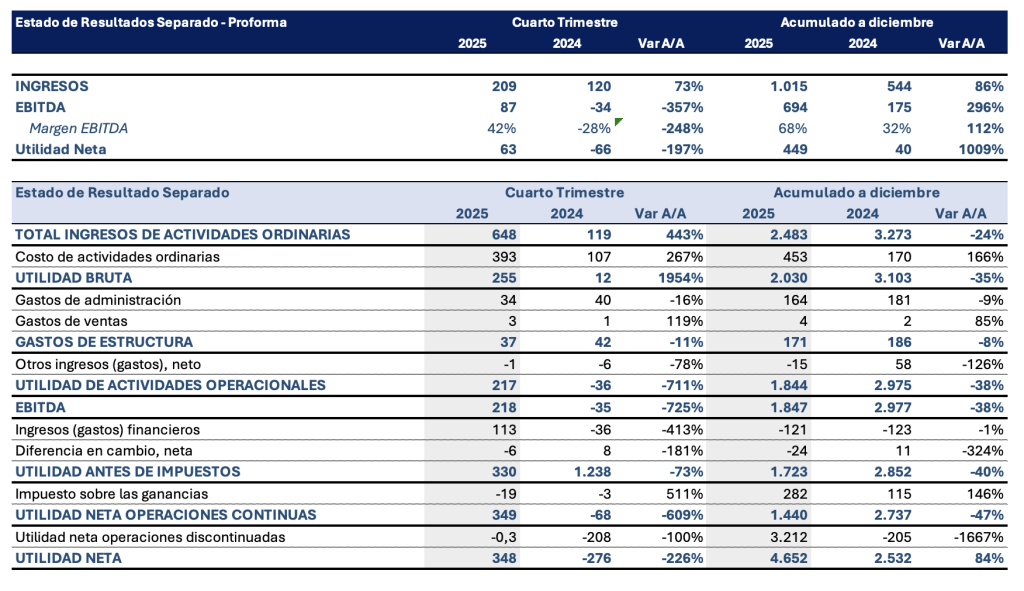The height and width of the screenshot is (591, 1024).
Task: Click the 'Ingresos (gastos) financieros' row label
Action: (108, 429)
